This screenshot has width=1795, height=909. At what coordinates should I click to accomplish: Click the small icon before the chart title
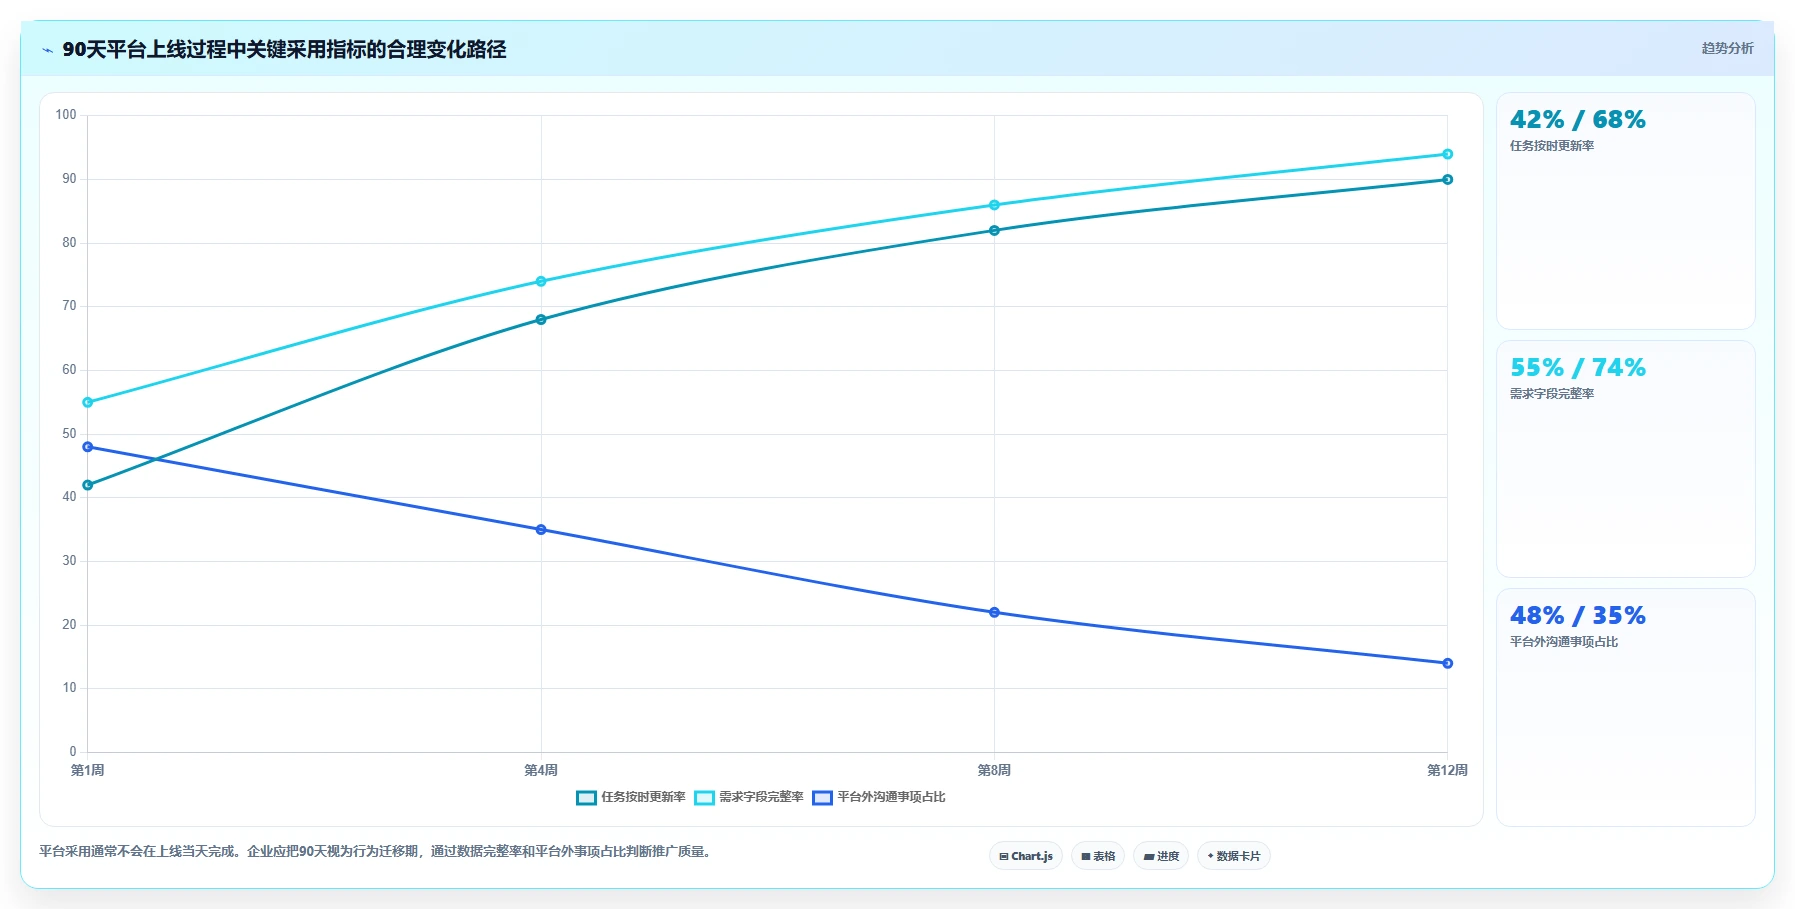pyautogui.click(x=47, y=50)
